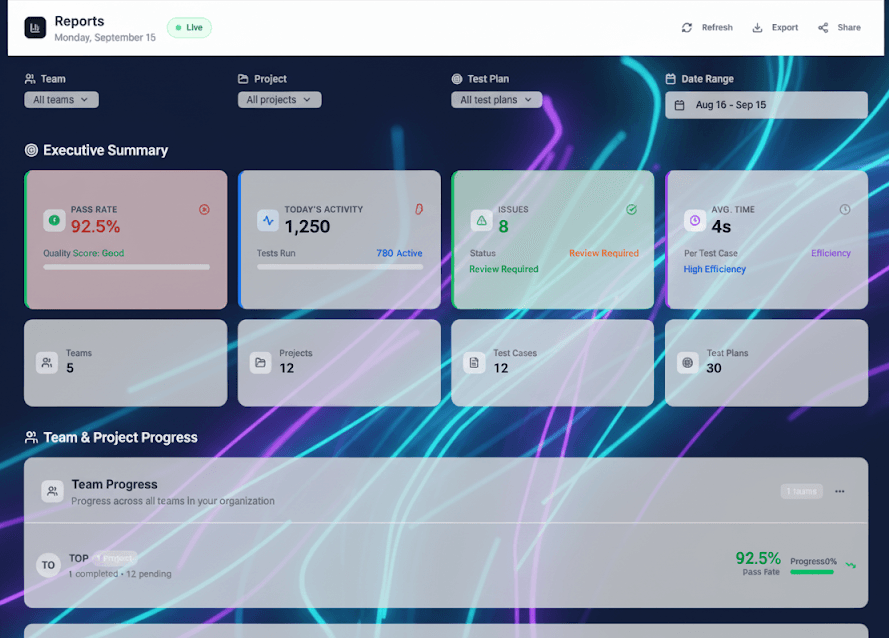Click the Issues triangle icon

point(480,219)
